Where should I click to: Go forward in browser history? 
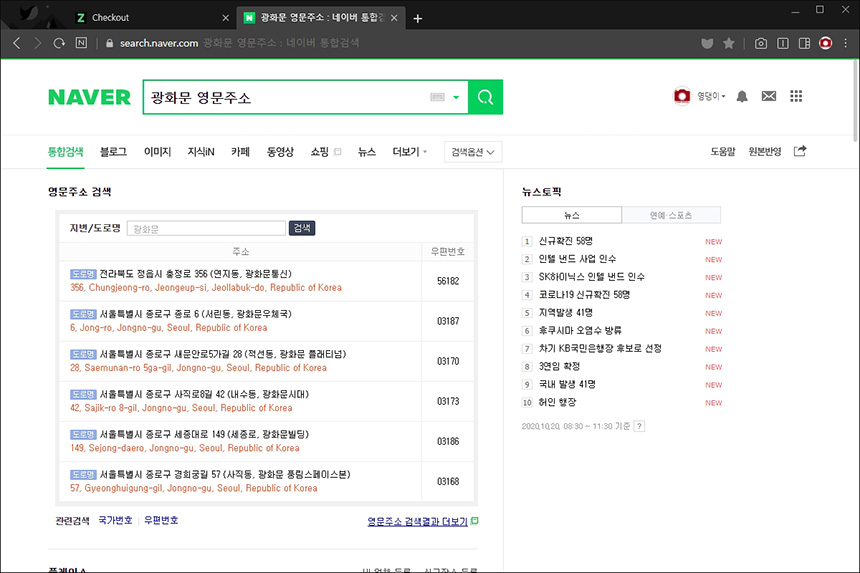click(37, 43)
